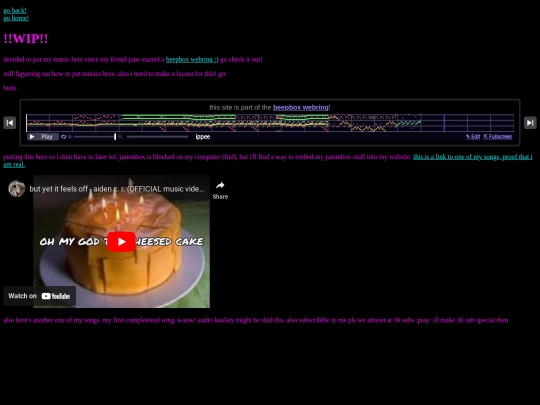Click the song pattern timeline visualization

tap(270, 123)
